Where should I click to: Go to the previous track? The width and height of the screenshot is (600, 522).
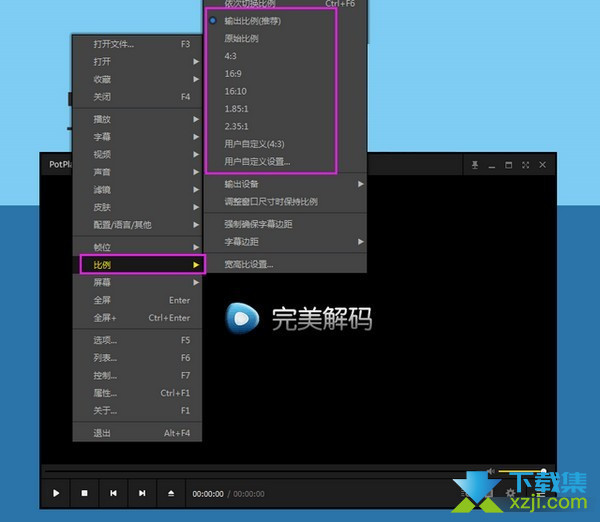coord(113,493)
